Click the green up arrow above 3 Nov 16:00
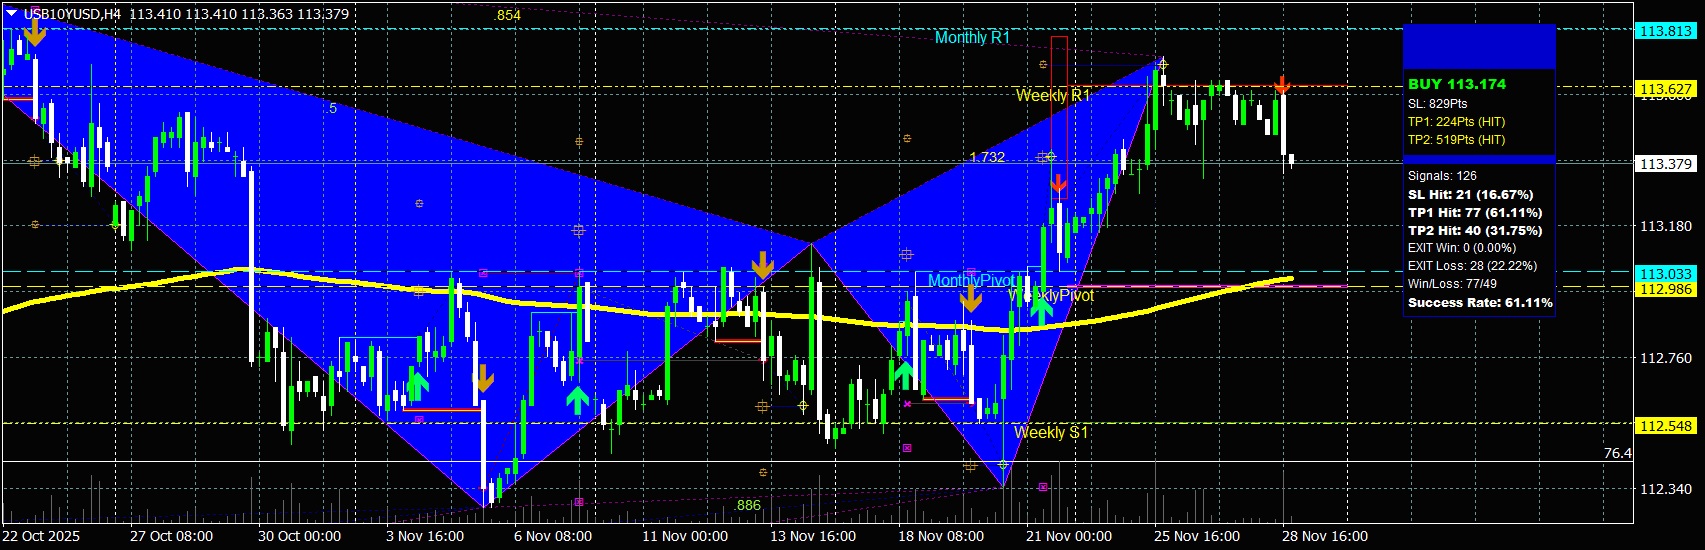The image size is (1705, 550). tap(418, 382)
